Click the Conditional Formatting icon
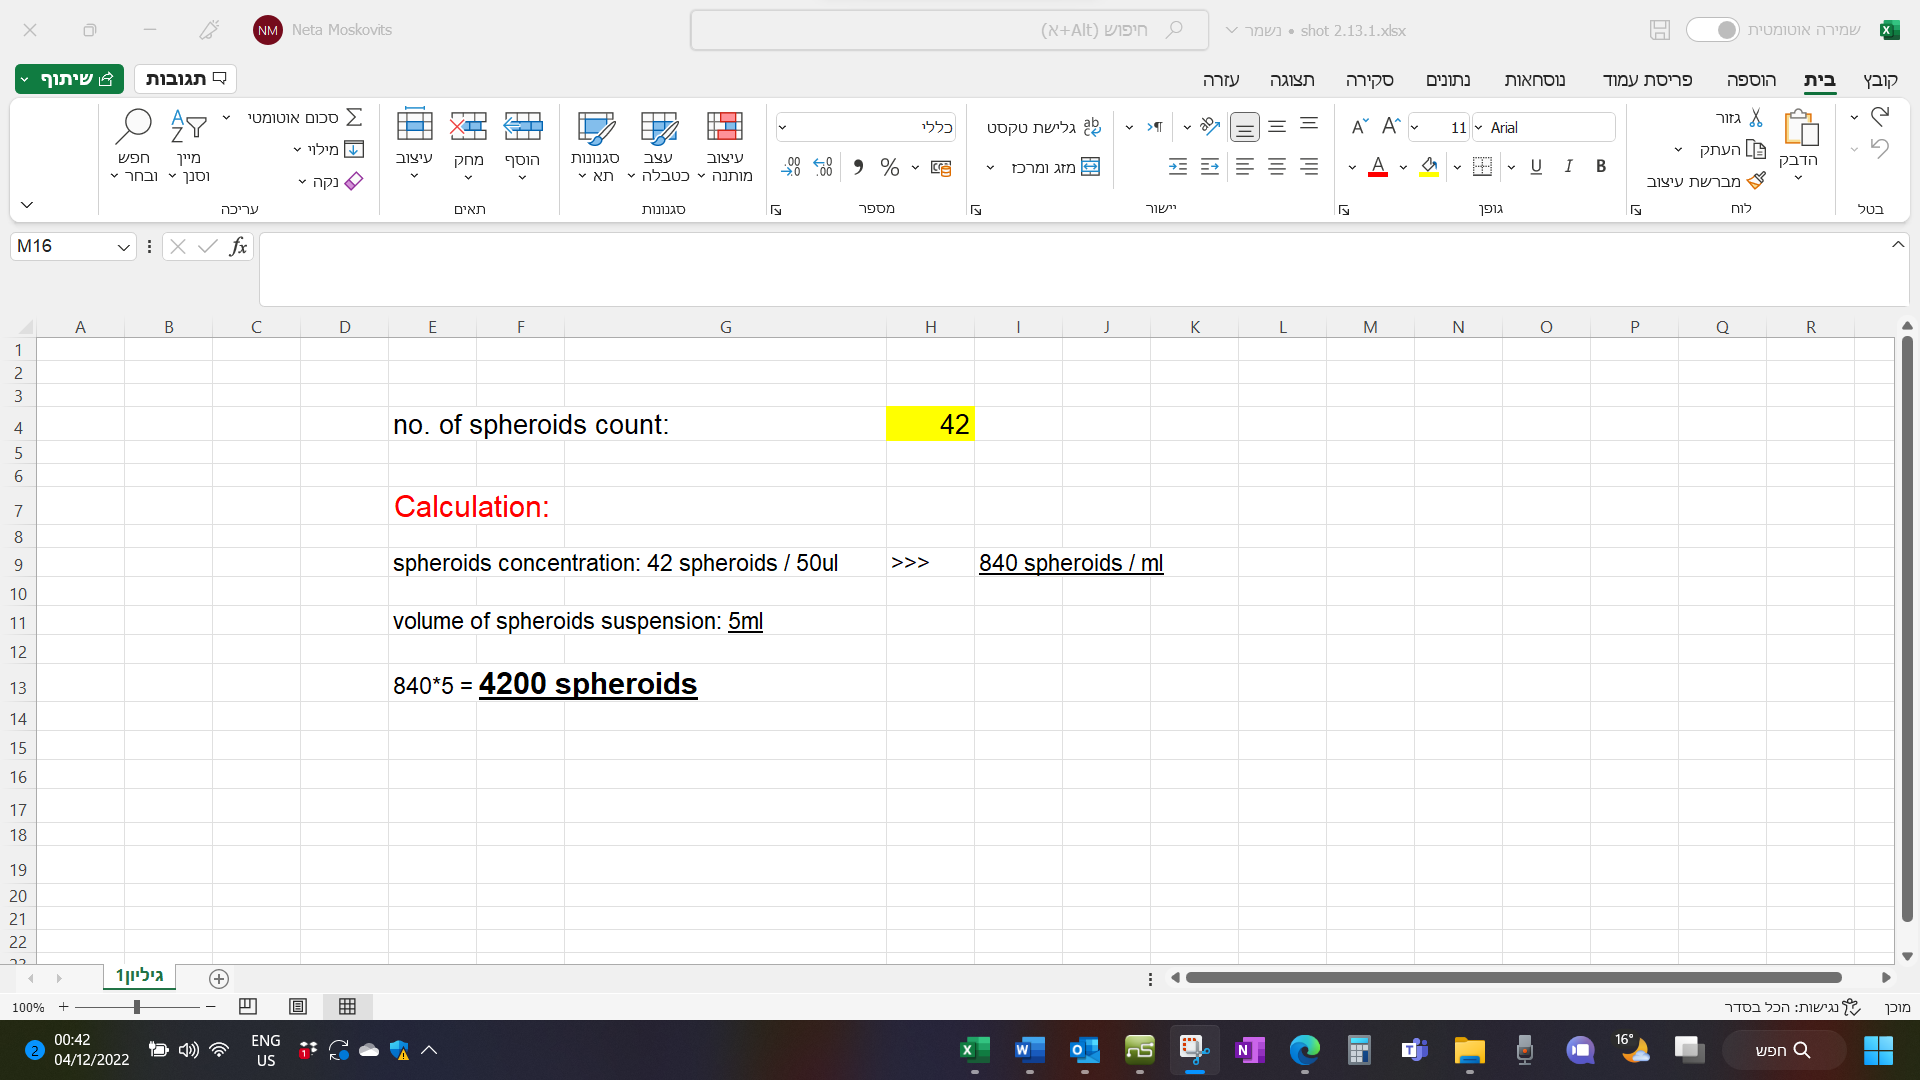 coord(724,127)
